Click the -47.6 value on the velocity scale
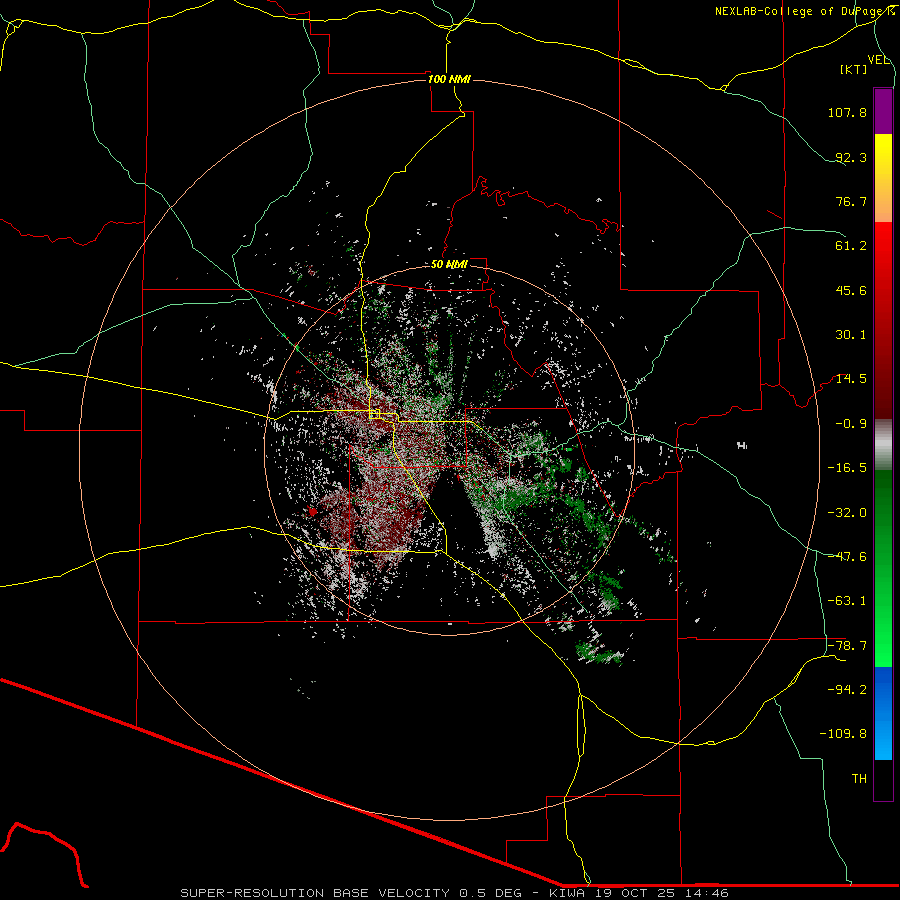The width and height of the screenshot is (900, 900). tap(847, 557)
